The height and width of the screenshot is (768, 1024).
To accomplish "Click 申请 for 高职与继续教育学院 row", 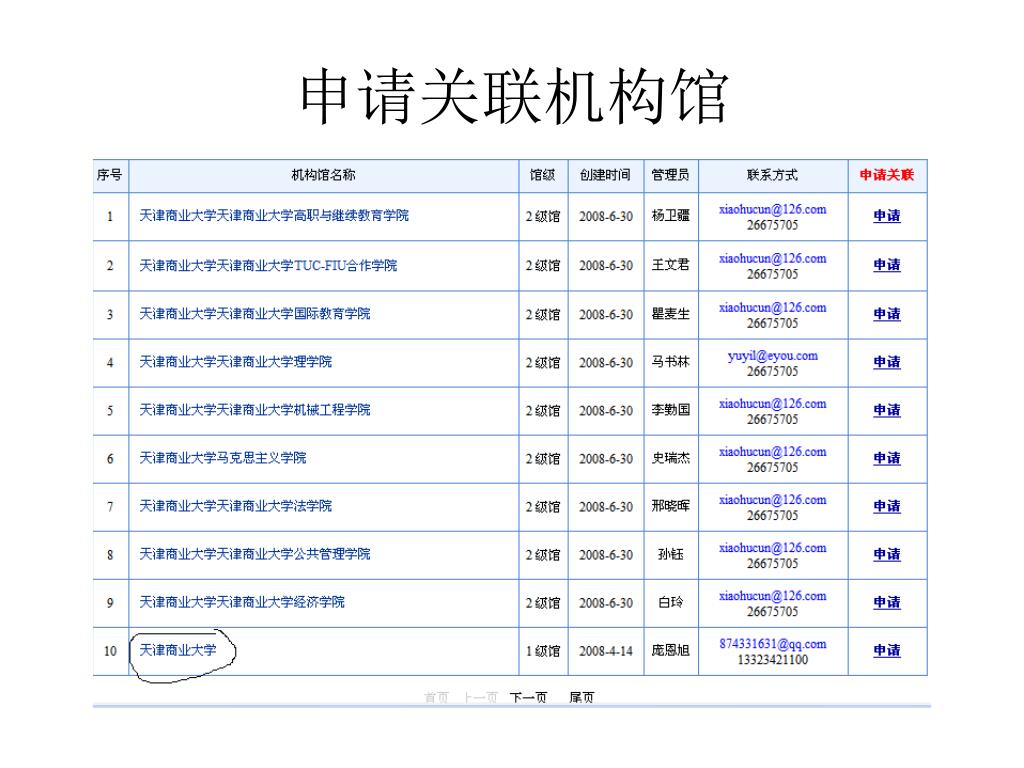I will pyautogui.click(x=887, y=216).
